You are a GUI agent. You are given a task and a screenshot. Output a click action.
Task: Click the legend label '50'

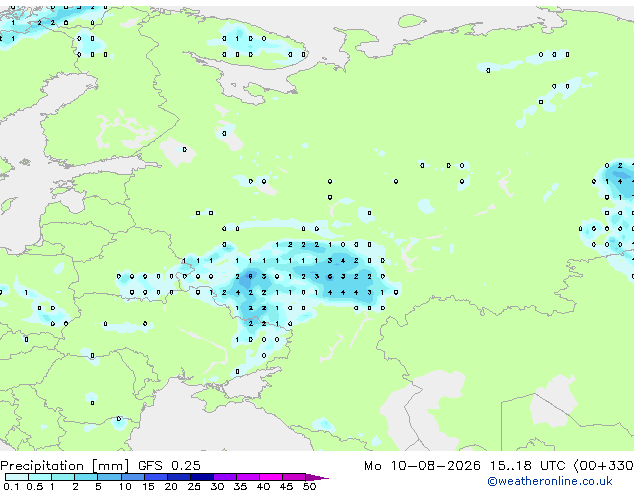[309, 486]
